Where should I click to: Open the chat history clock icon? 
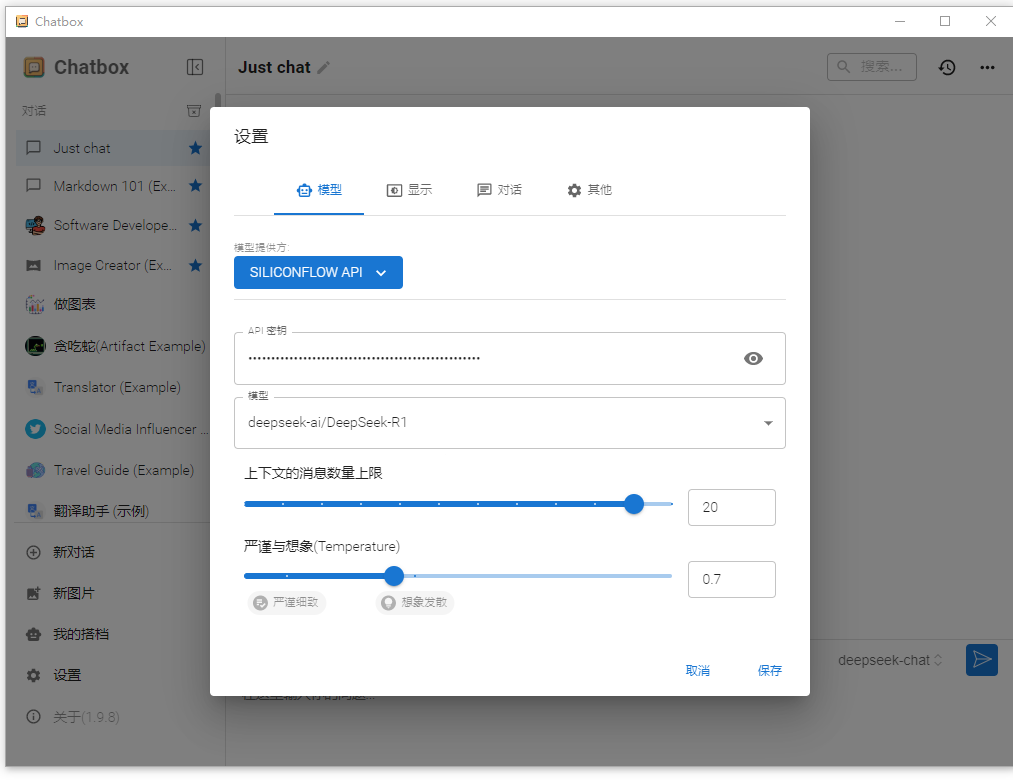click(947, 67)
